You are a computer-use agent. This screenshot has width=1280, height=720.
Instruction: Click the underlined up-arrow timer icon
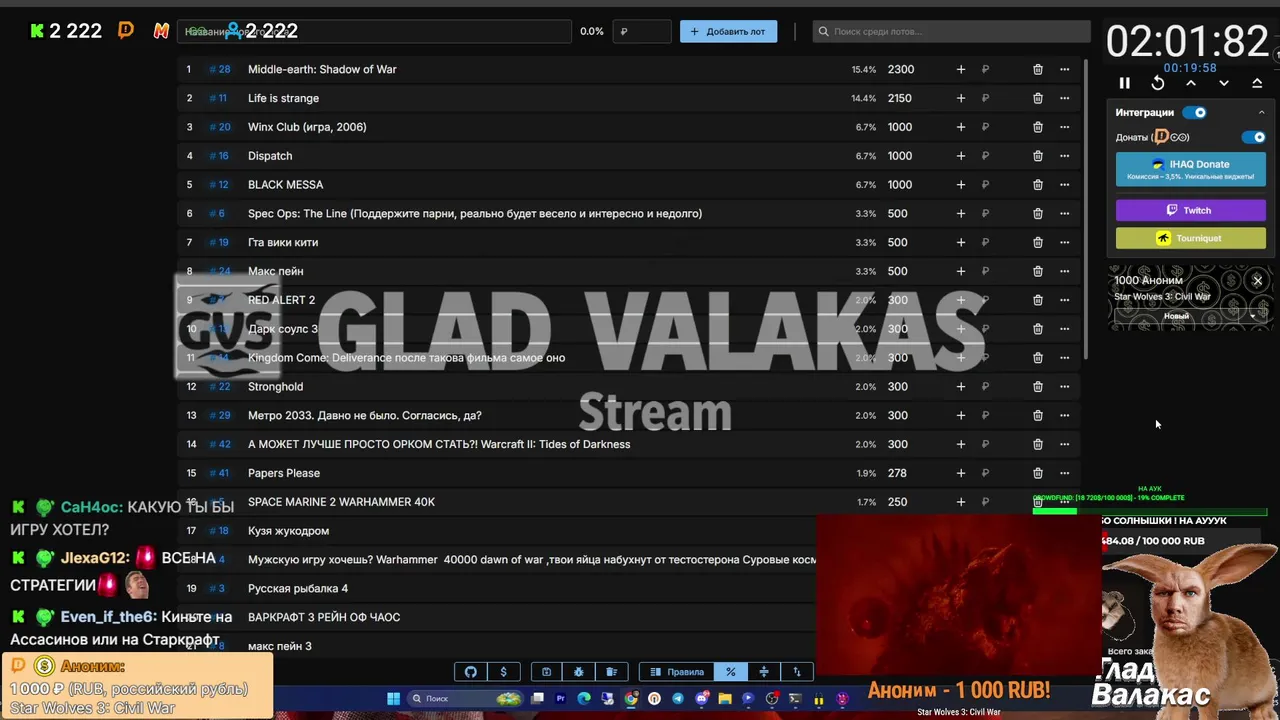coord(1257,84)
